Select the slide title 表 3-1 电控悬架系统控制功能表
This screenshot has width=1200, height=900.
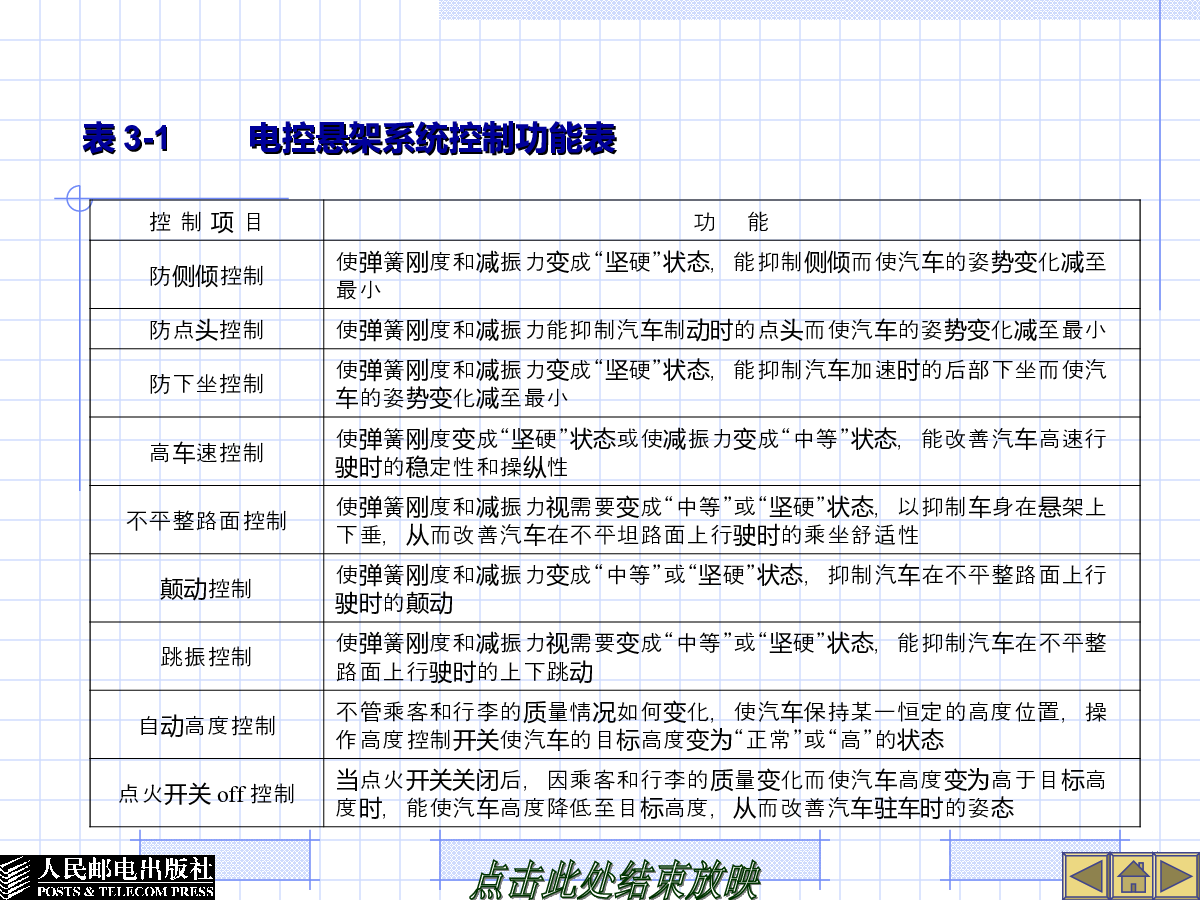(x=349, y=139)
